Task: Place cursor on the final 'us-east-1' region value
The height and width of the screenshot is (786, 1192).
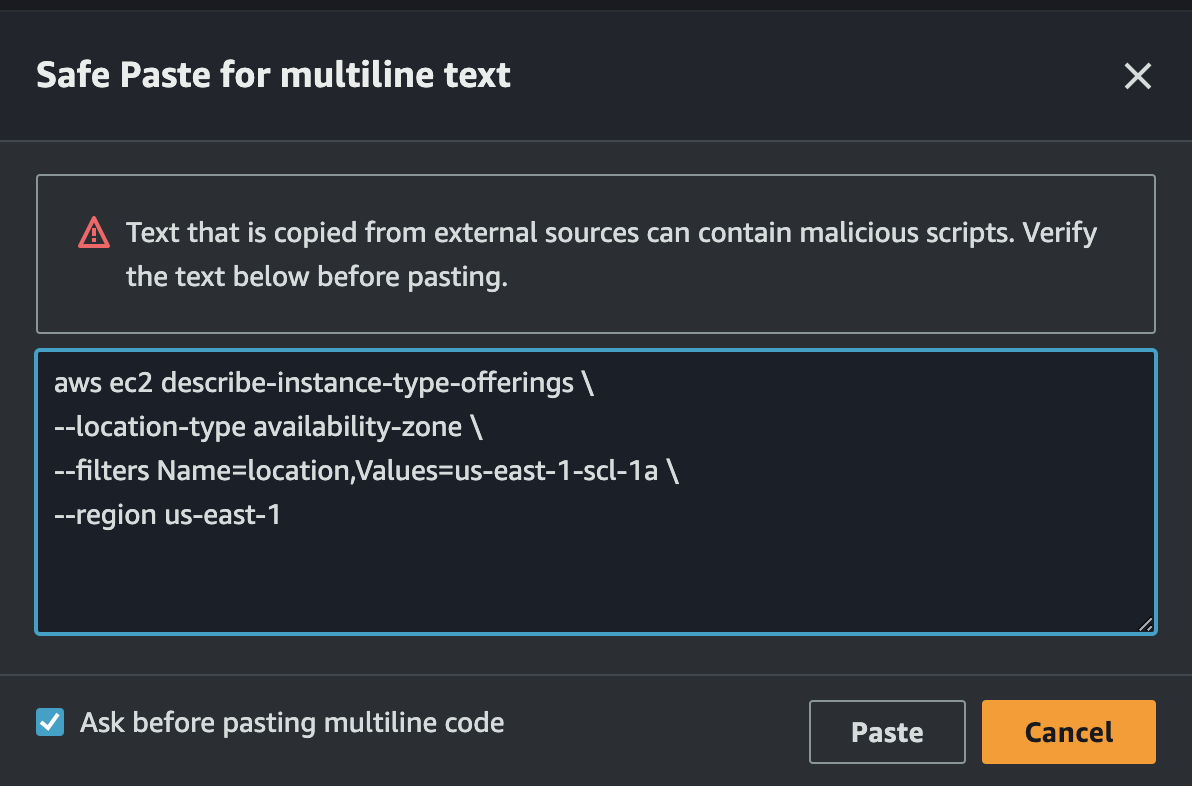Action: pyautogui.click(x=222, y=515)
